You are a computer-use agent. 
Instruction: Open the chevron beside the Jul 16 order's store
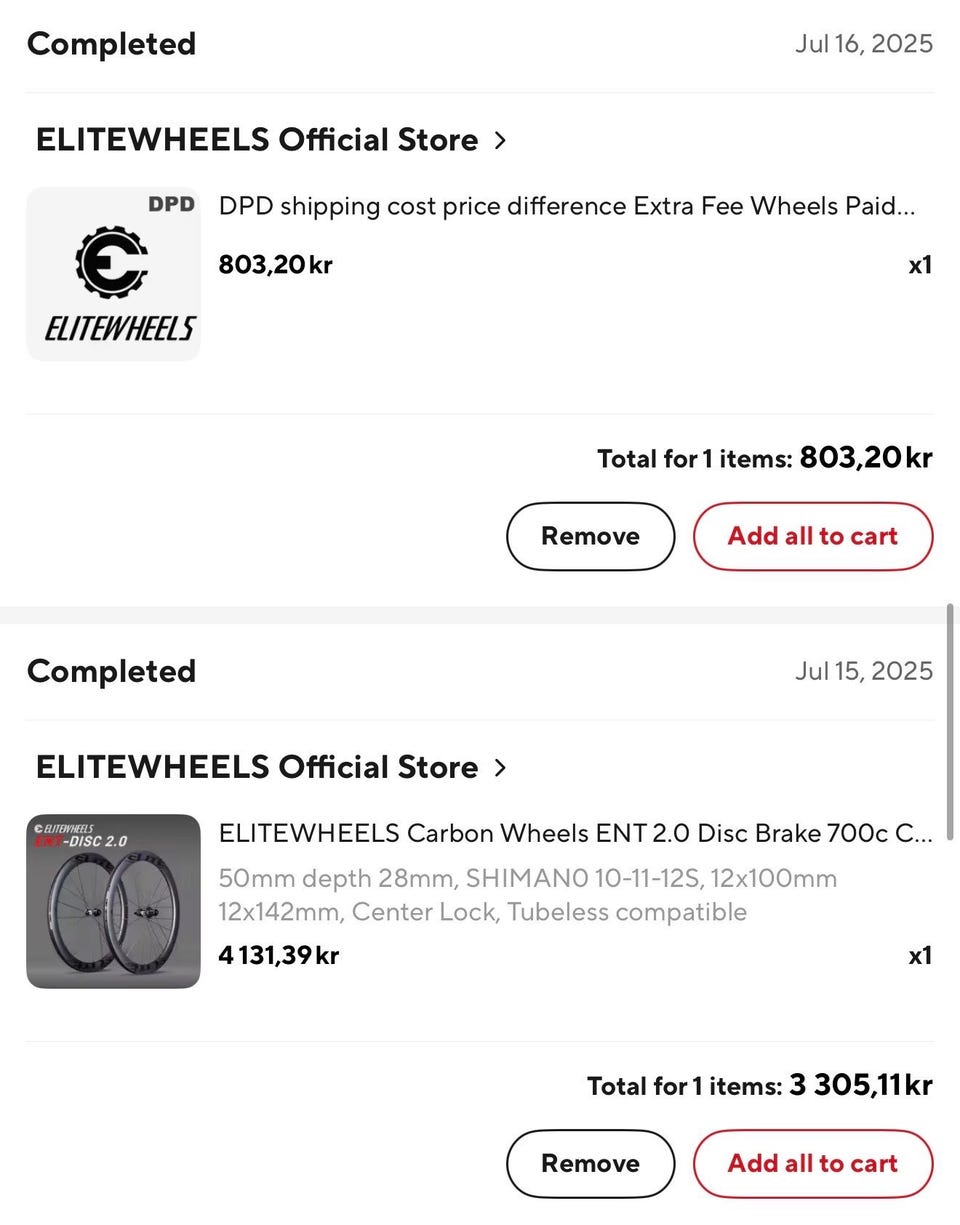500,141
